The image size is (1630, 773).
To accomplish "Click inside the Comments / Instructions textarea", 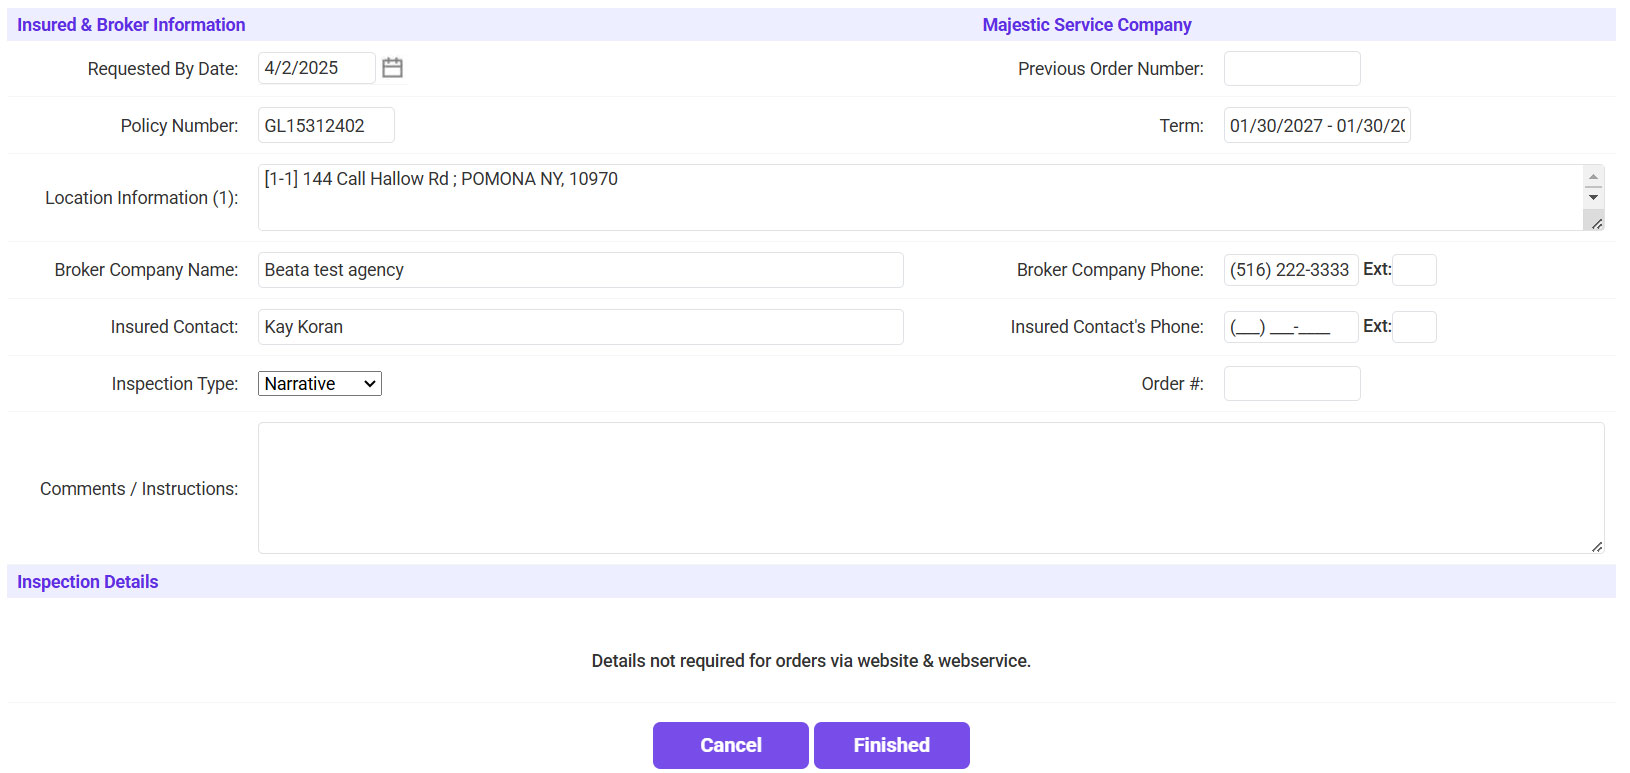I will tap(930, 488).
